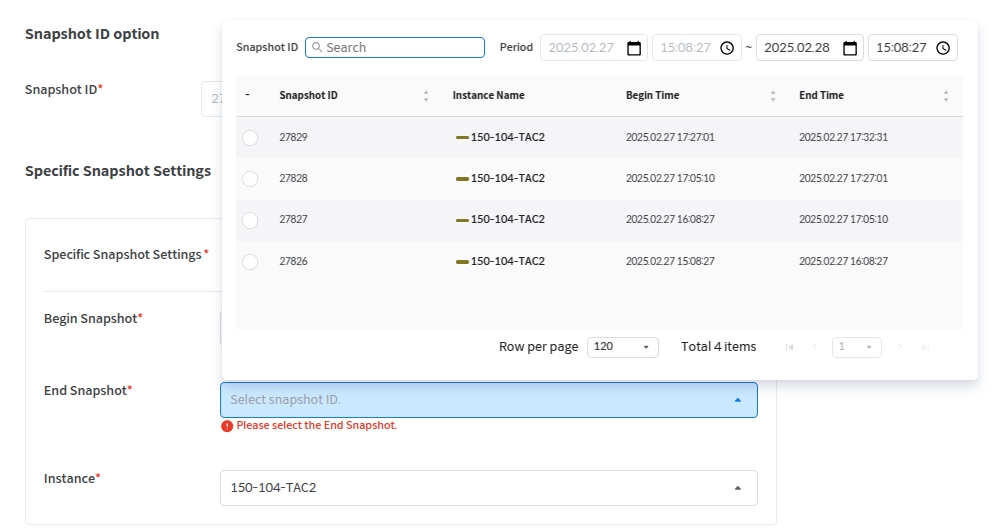
Task: Go to last page of snapshot list
Action: [925, 347]
